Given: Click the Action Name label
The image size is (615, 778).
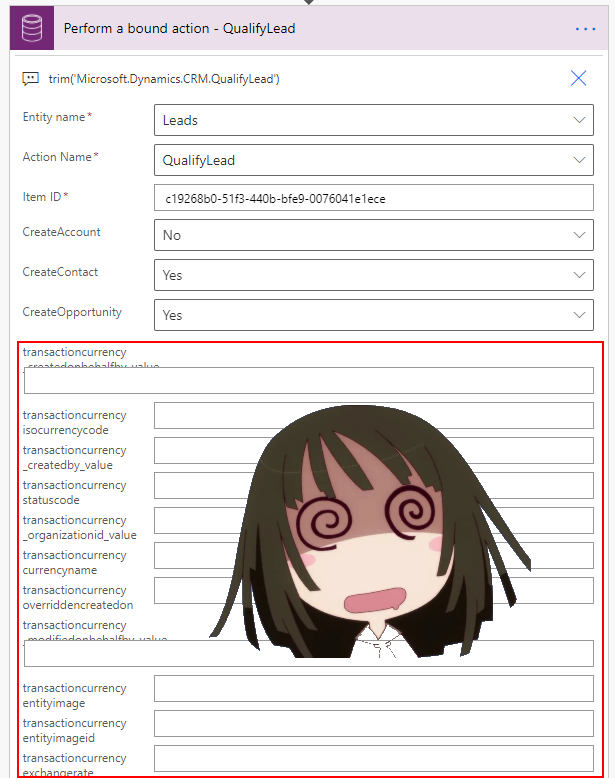Looking at the screenshot, I should click(x=57, y=157).
